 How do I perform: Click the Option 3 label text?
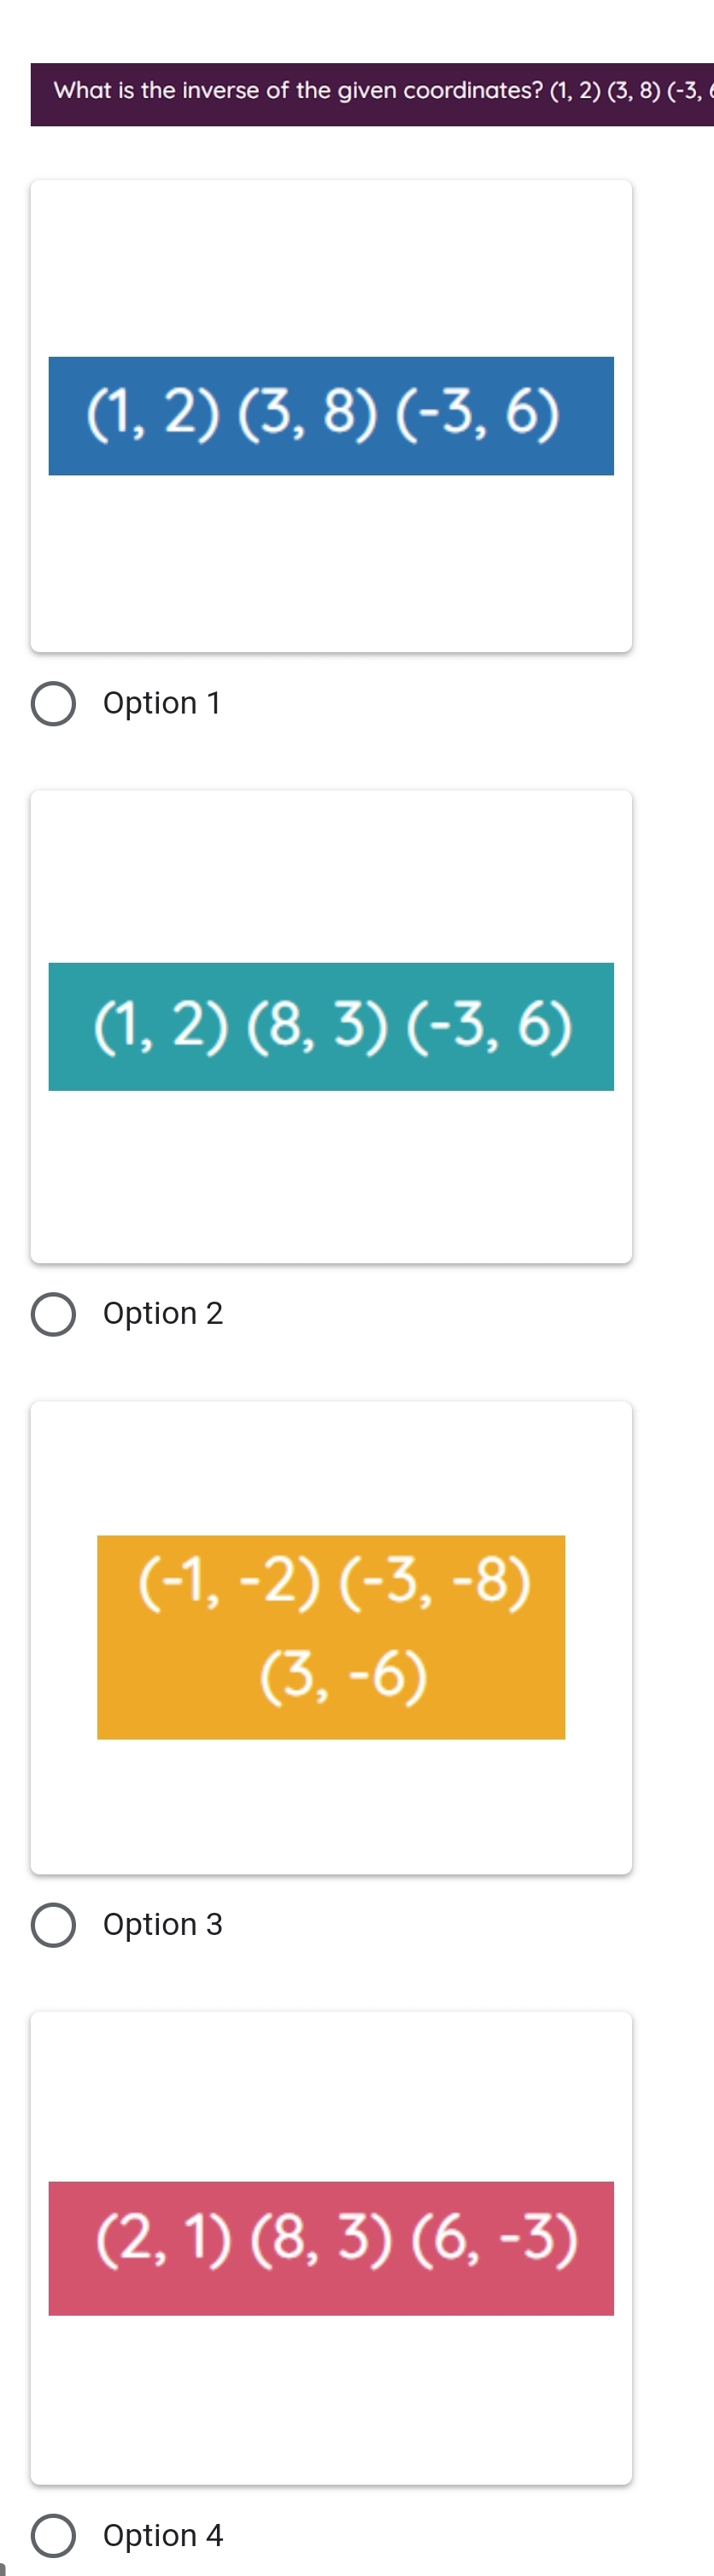click(x=163, y=1925)
